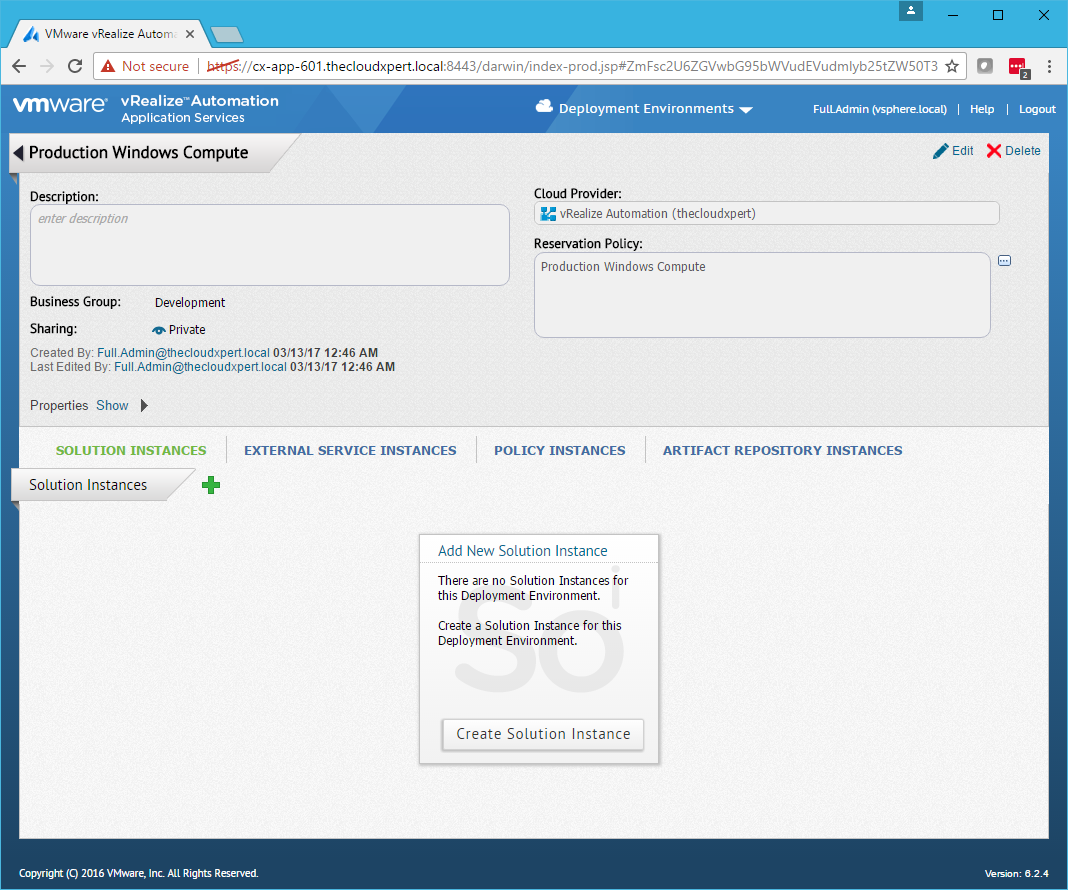The height and width of the screenshot is (890, 1068).
Task: Click the Create Solution Instance button
Action: pos(543,734)
